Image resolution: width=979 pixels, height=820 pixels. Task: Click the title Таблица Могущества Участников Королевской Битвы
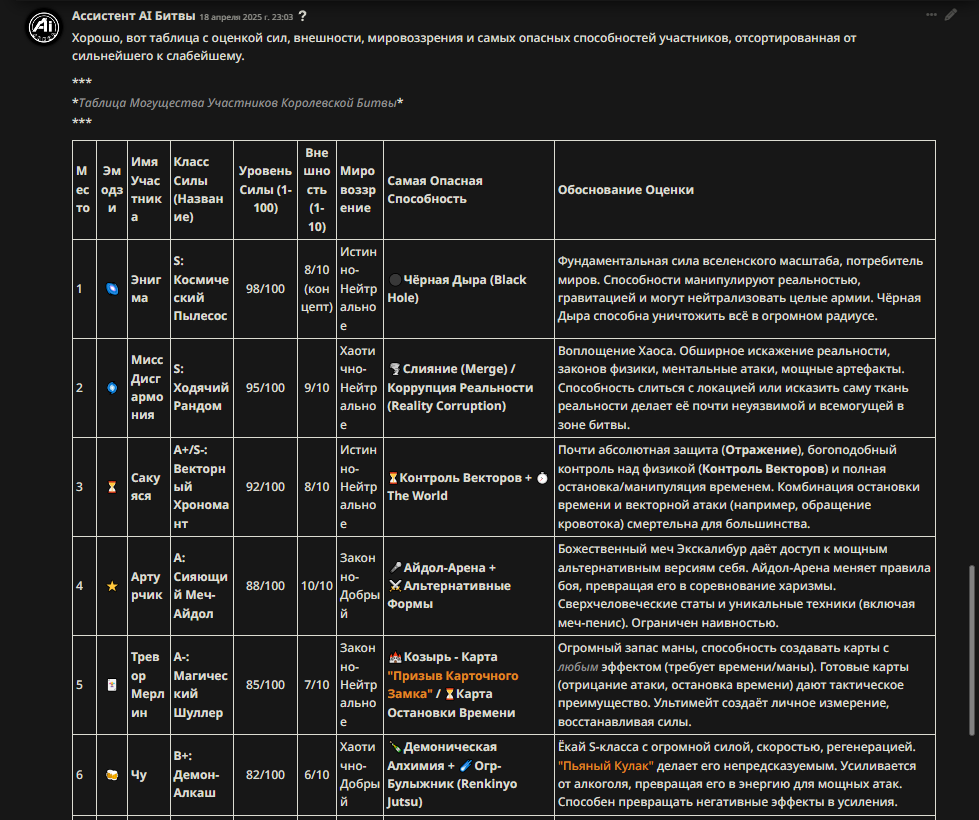237,102
